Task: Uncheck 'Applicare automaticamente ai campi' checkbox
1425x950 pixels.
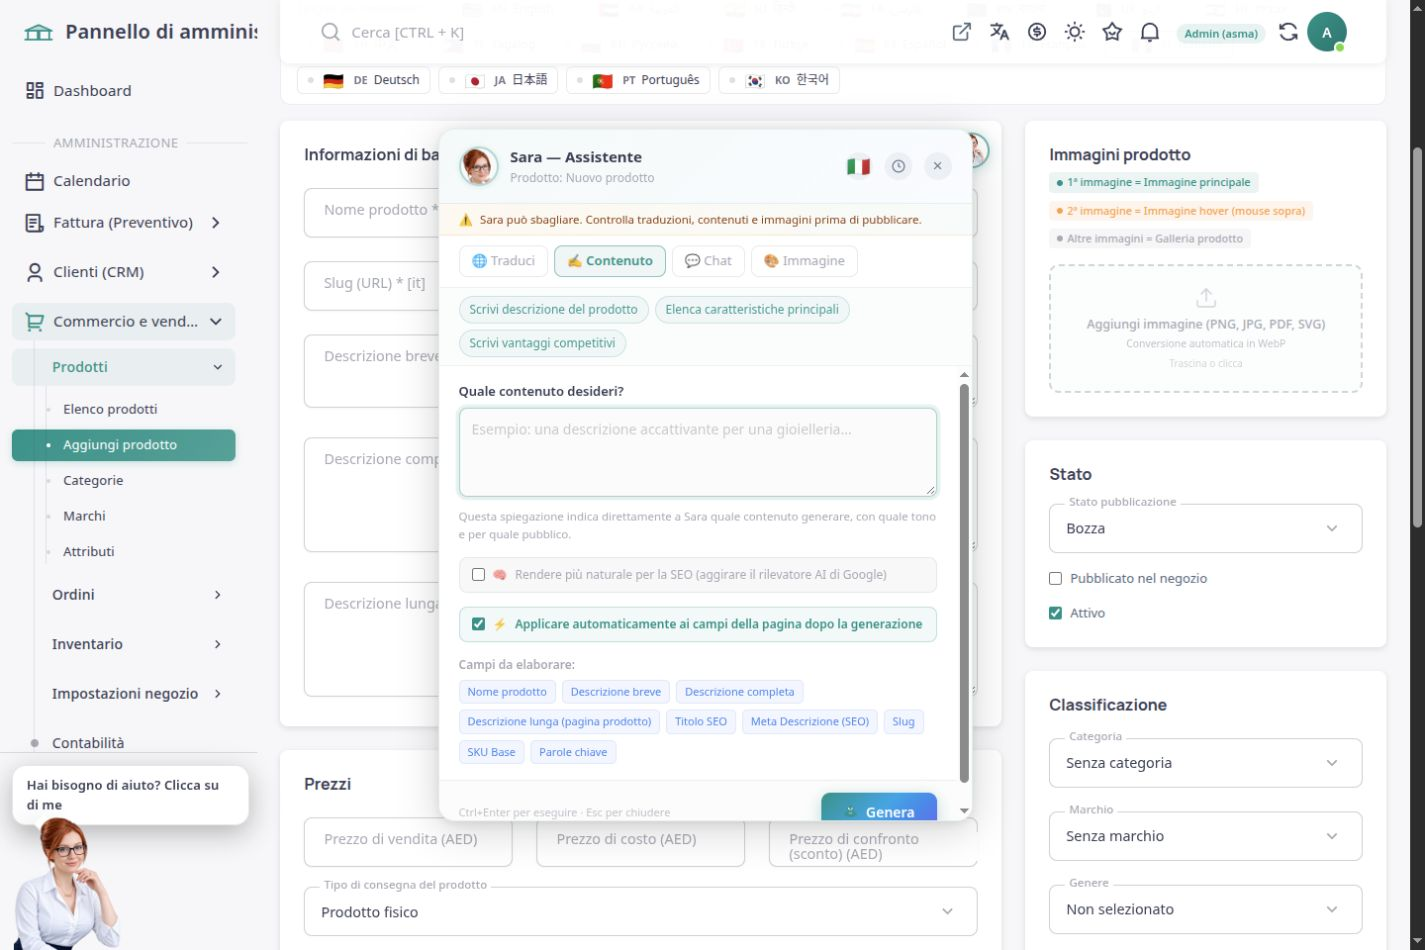Action: click(x=478, y=623)
